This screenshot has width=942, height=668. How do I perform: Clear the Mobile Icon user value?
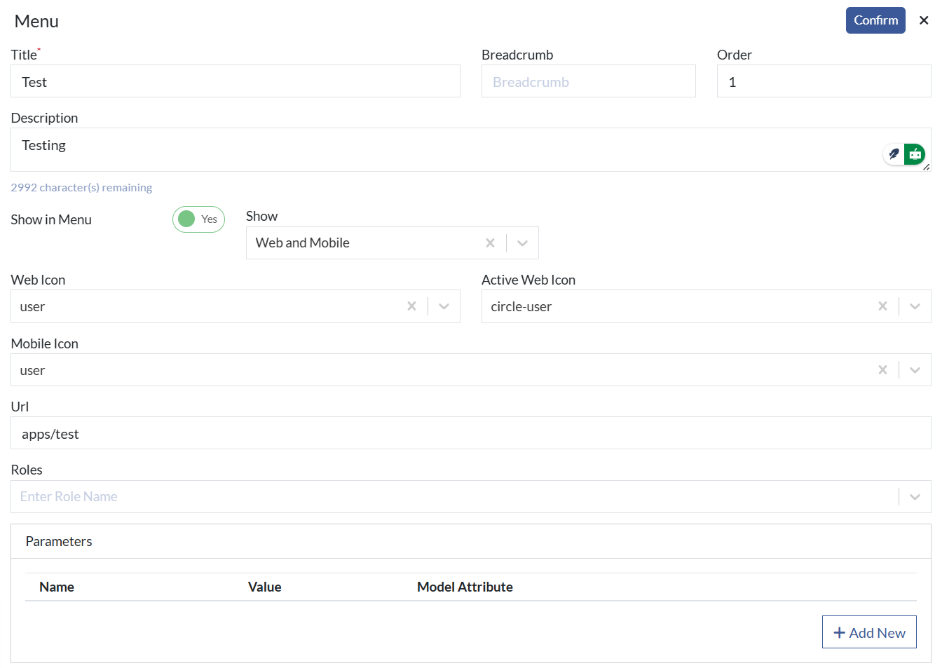[x=883, y=370]
